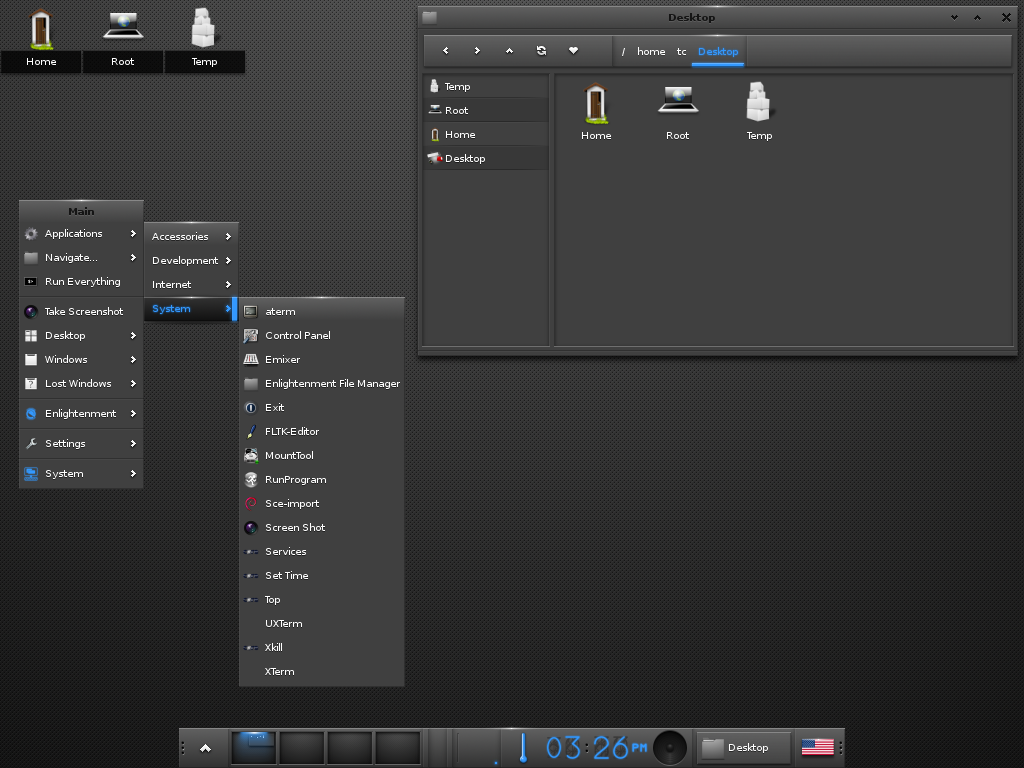This screenshot has width=1024, height=768.
Task: Go back using the left arrow icon
Action: pyautogui.click(x=445, y=51)
